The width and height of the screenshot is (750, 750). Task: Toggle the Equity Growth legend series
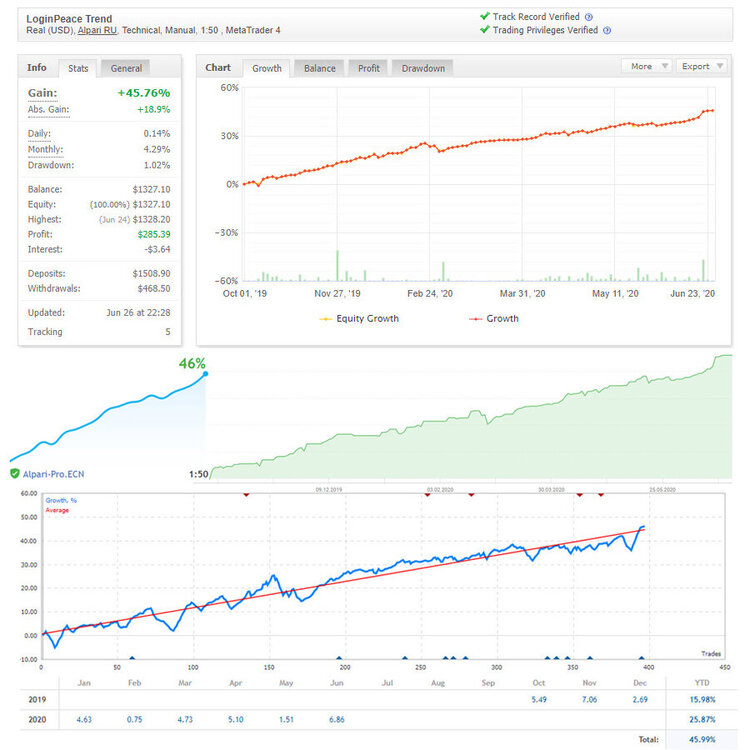coord(359,319)
